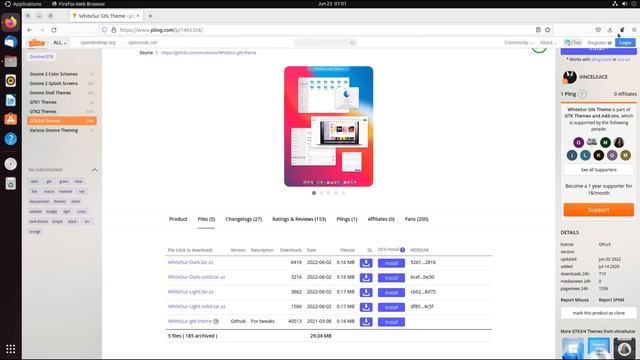Select the highlighted GTK3/4 Themes category
The image size is (640, 360).
click(x=62, y=121)
